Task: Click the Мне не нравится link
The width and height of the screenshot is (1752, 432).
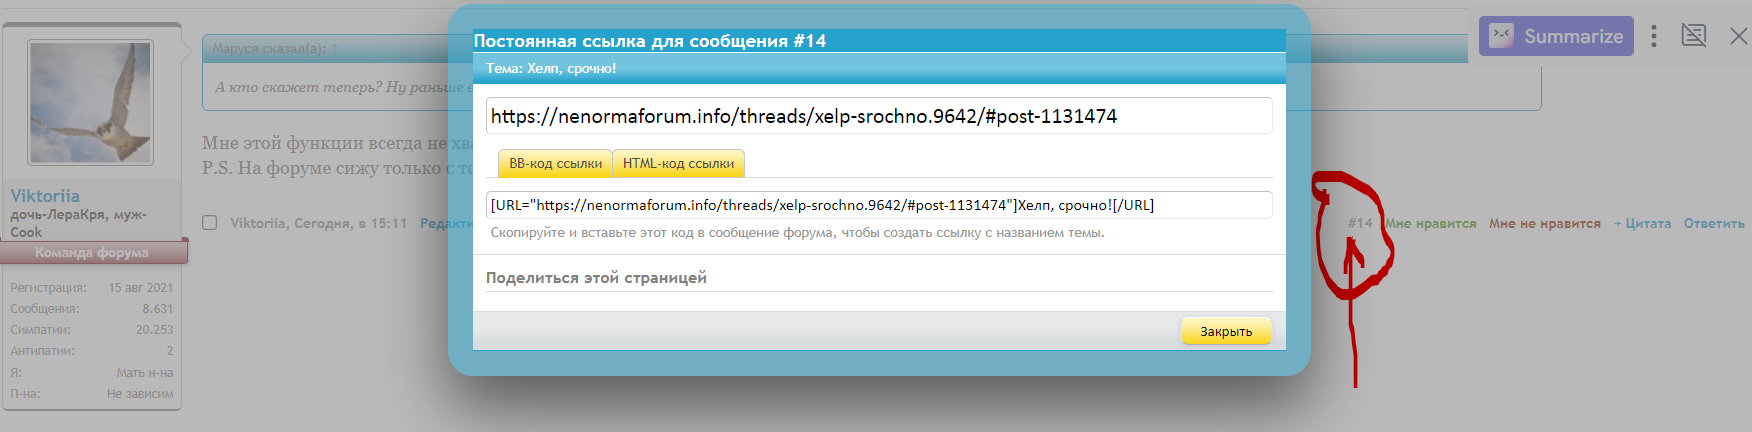Action: 1544,223
